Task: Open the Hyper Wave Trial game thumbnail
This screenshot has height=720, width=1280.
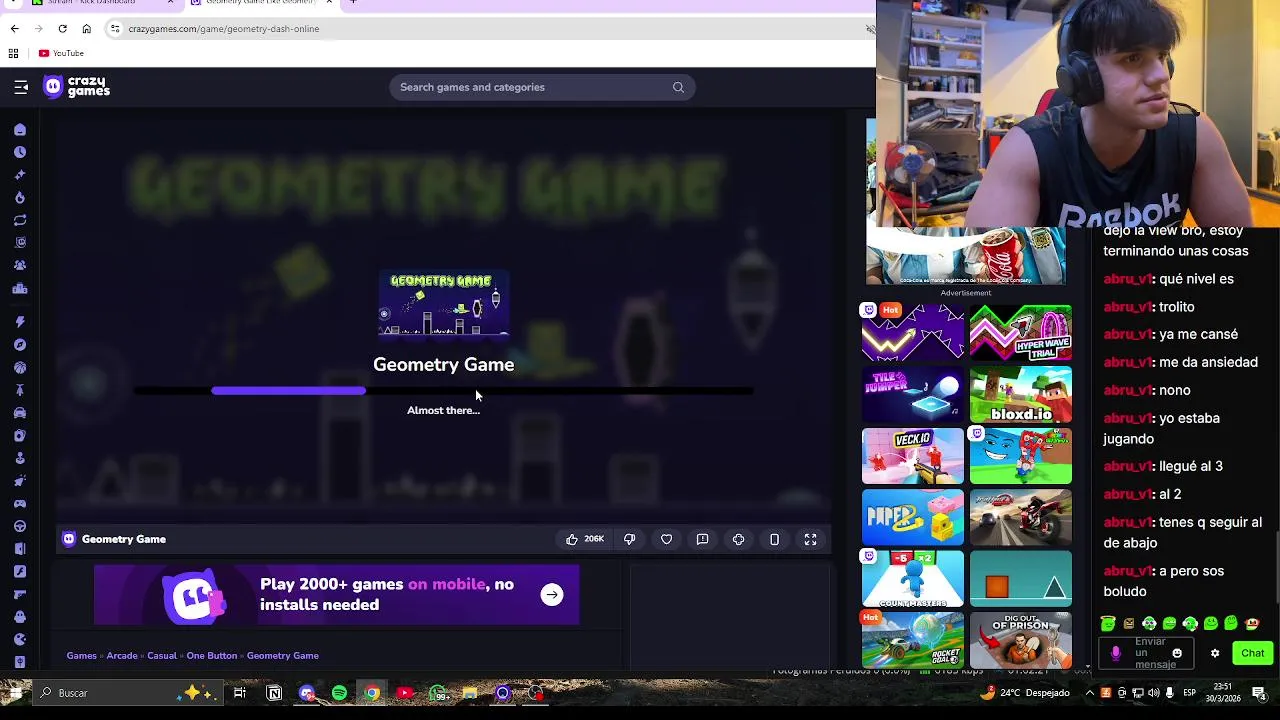Action: pyautogui.click(x=1021, y=332)
